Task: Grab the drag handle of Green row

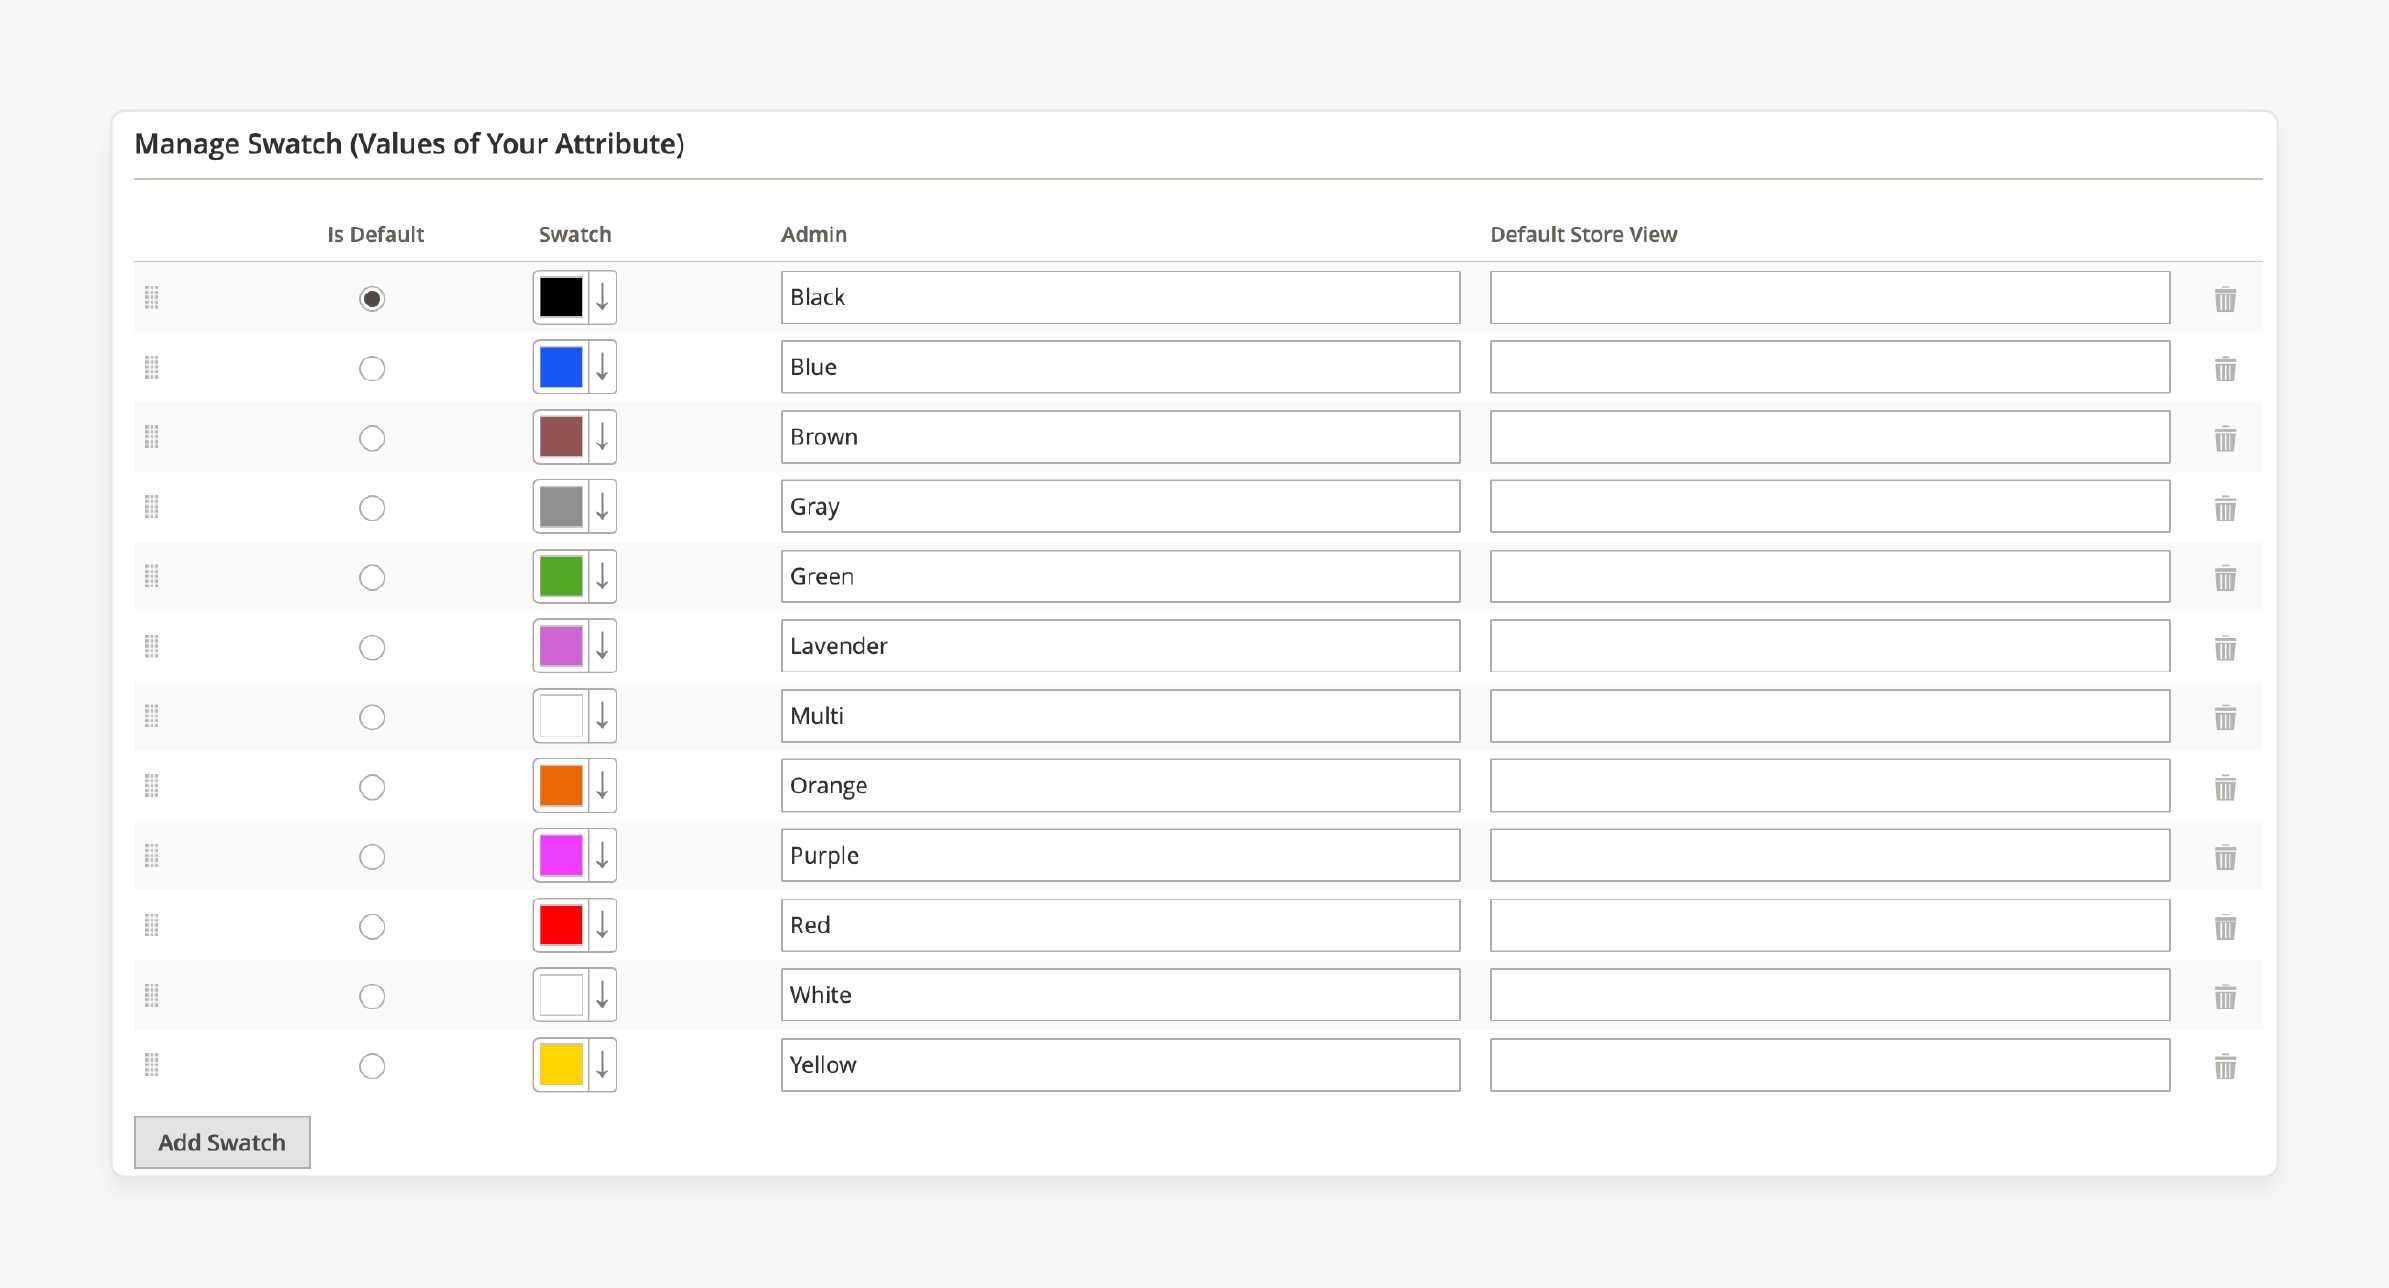Action: click(x=152, y=576)
